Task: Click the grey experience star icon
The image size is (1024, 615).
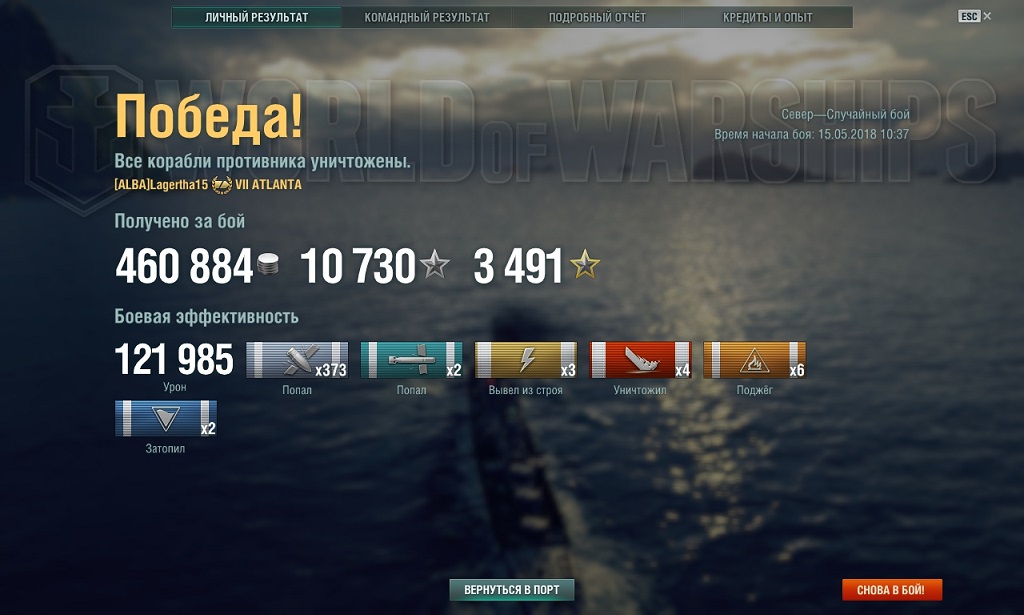Action: 434,265
